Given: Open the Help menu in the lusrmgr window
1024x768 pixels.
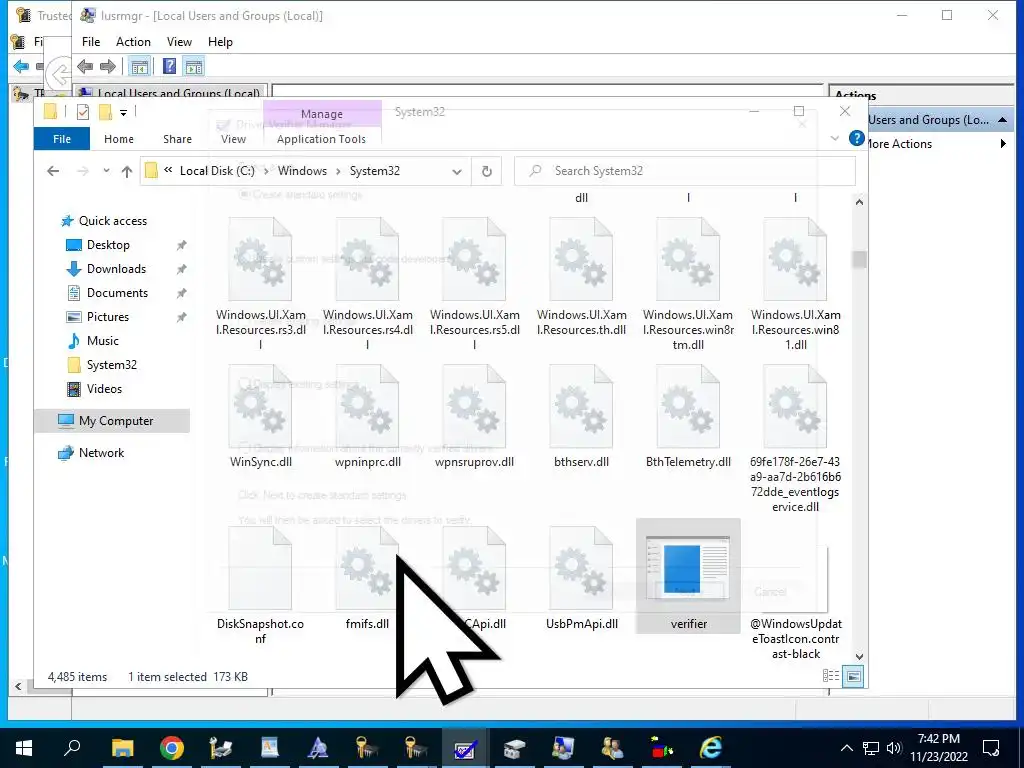Looking at the screenshot, I should coord(220,42).
